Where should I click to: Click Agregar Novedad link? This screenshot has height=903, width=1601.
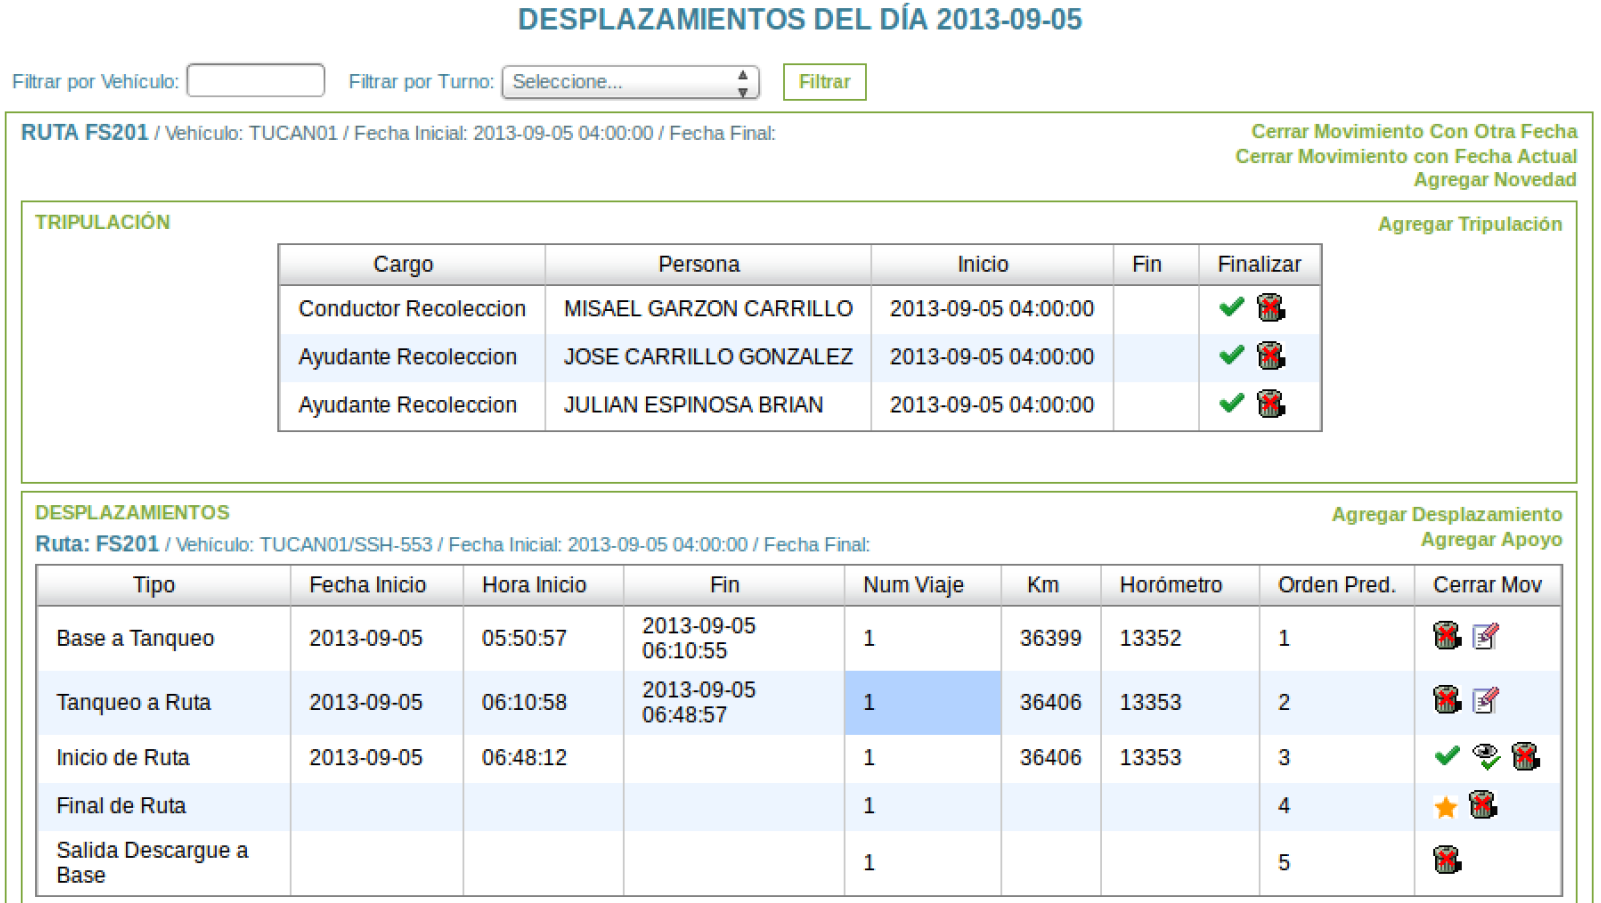click(1495, 180)
